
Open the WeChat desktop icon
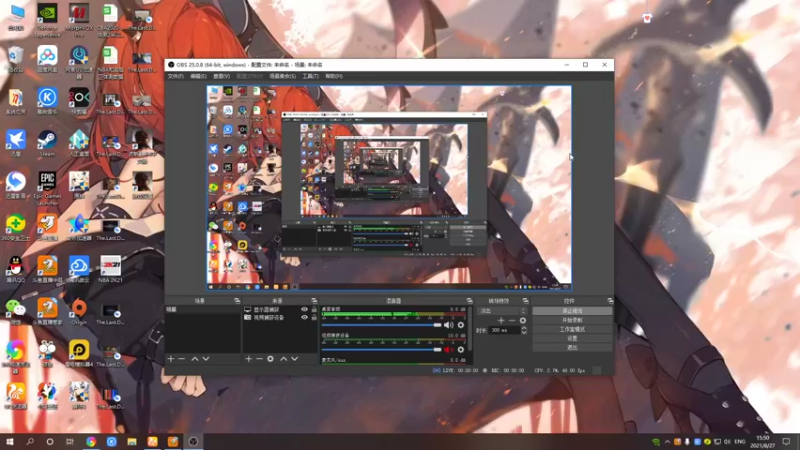[x=16, y=311]
